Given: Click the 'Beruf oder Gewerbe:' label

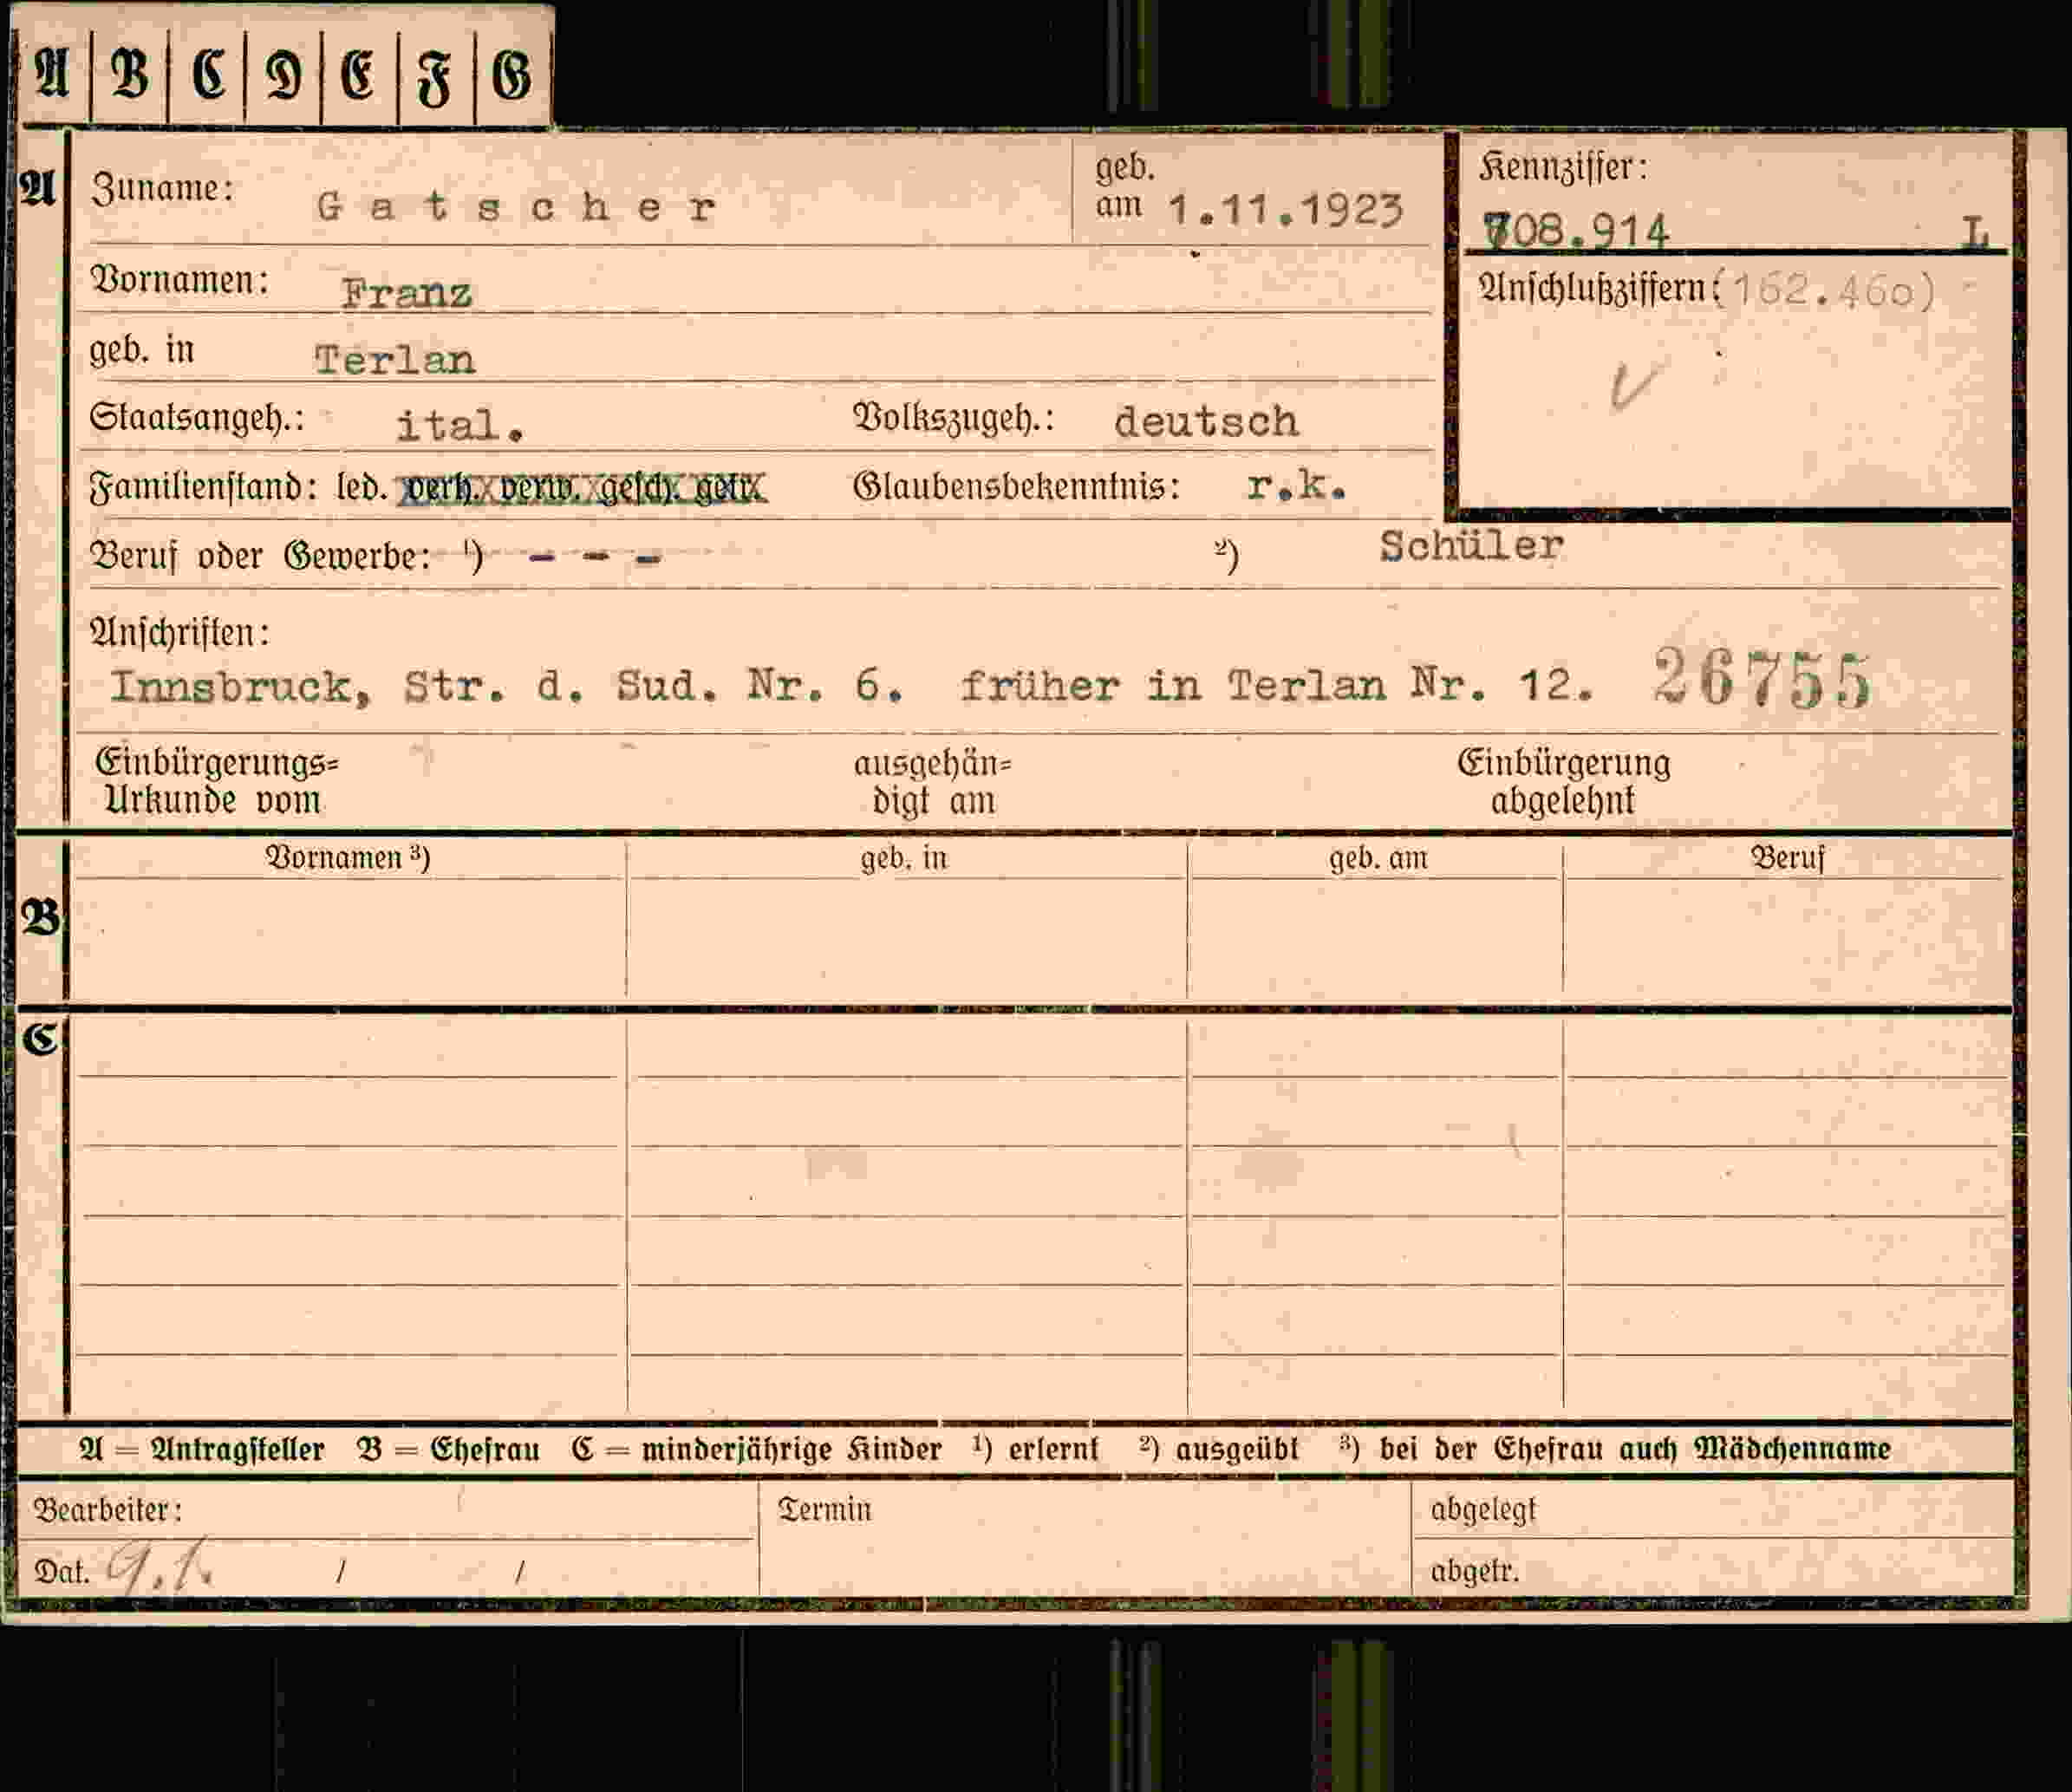Looking at the screenshot, I should point(260,555).
